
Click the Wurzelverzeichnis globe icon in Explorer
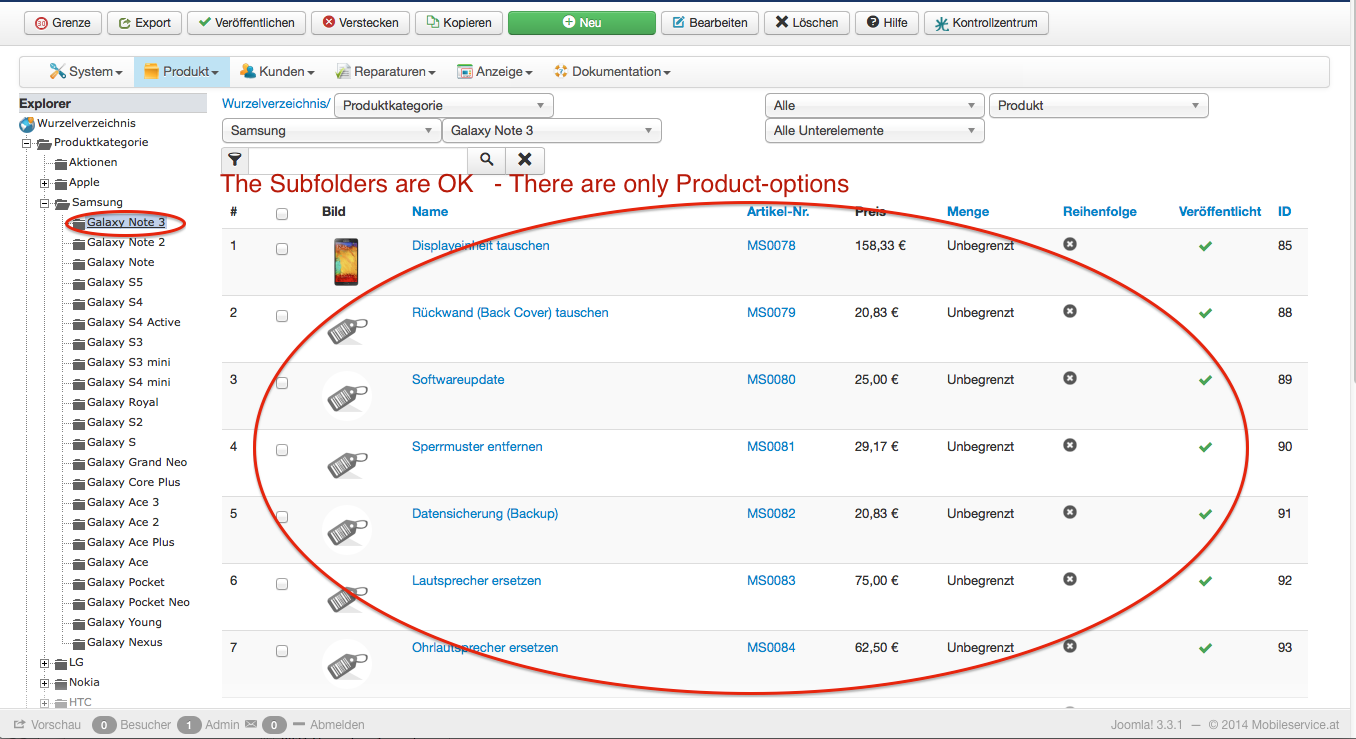[27, 124]
